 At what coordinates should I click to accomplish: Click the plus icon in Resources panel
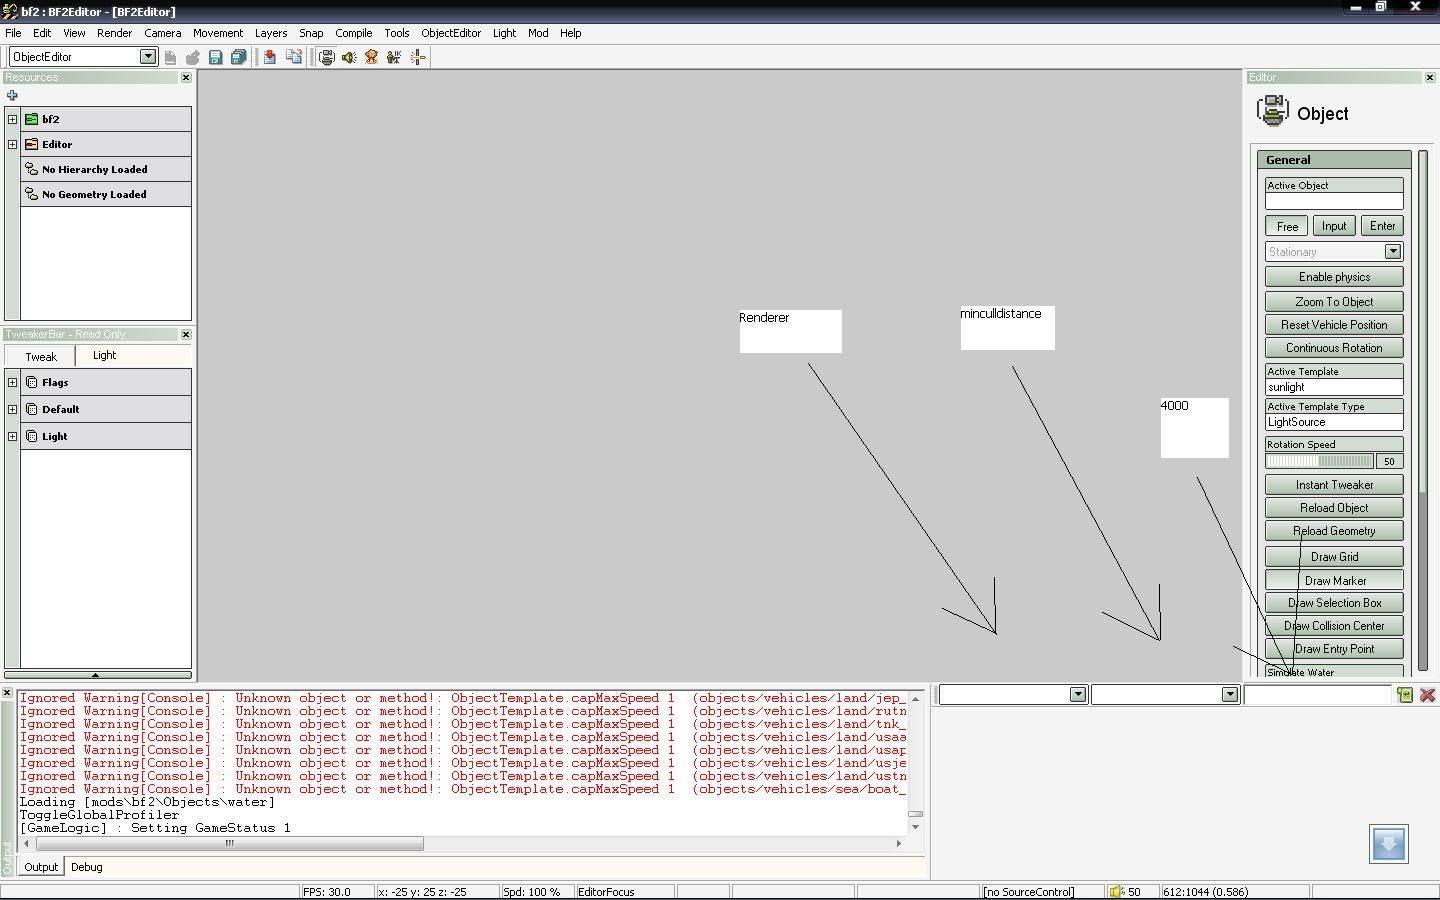click(x=12, y=96)
